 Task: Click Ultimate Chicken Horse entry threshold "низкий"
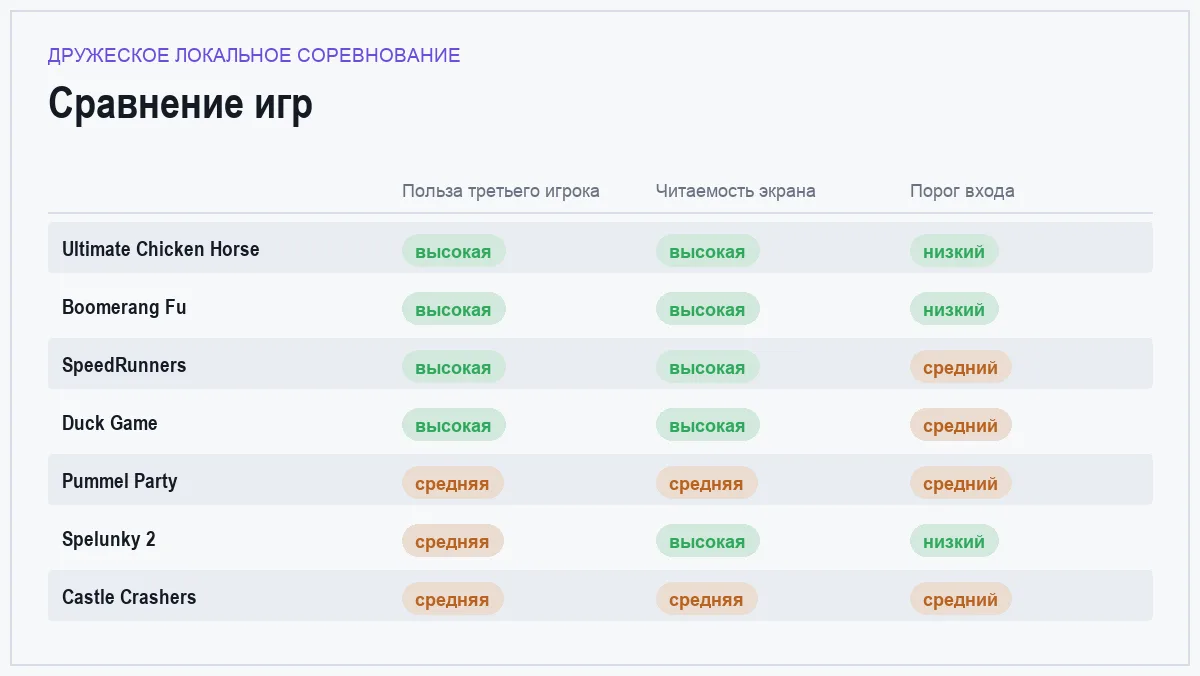[954, 251]
